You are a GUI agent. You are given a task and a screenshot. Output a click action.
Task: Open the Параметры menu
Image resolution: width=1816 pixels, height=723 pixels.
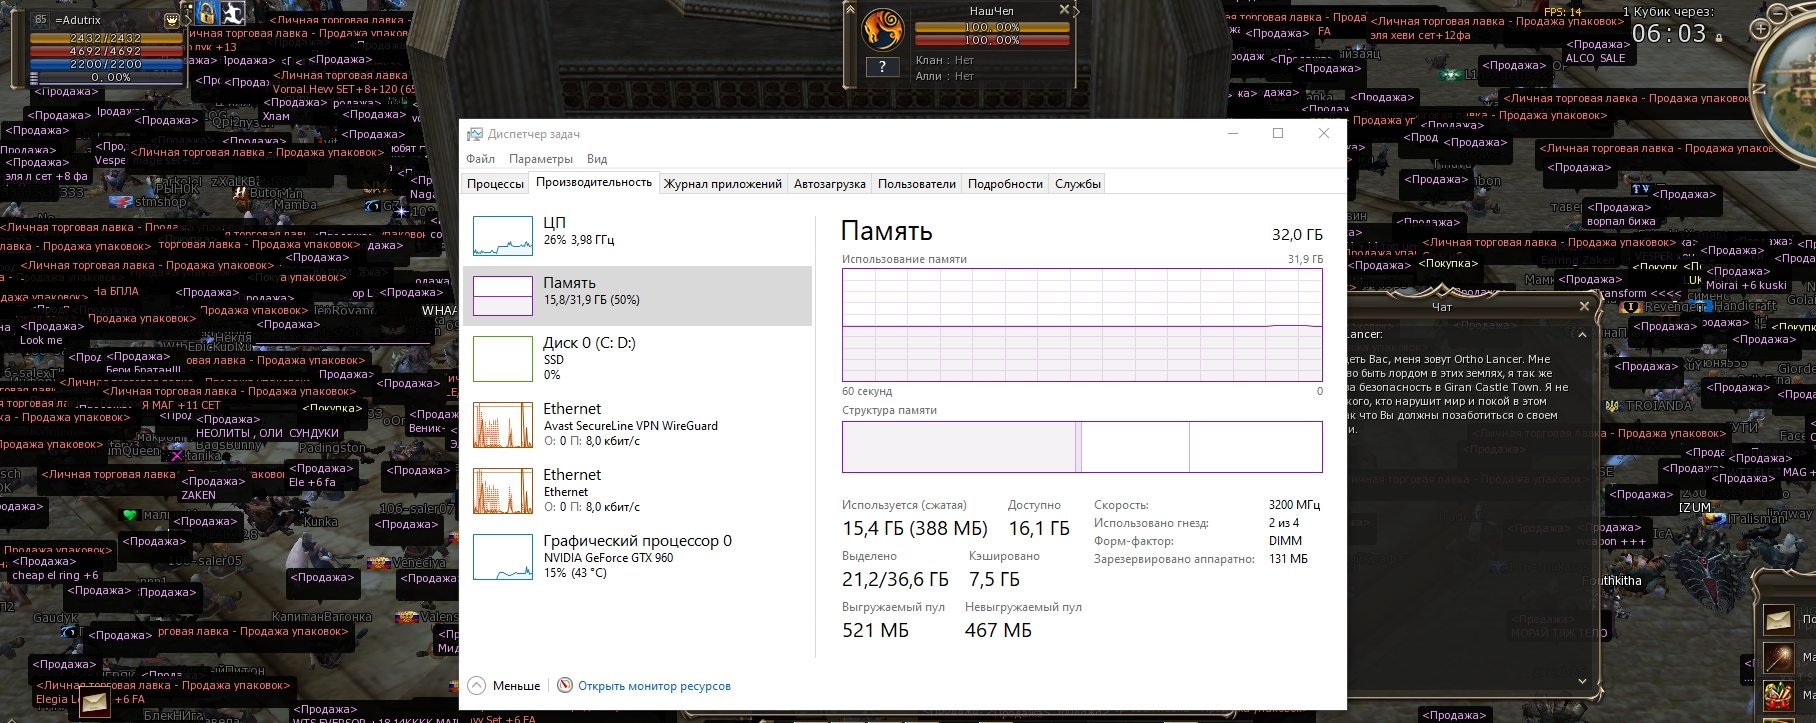(x=540, y=158)
